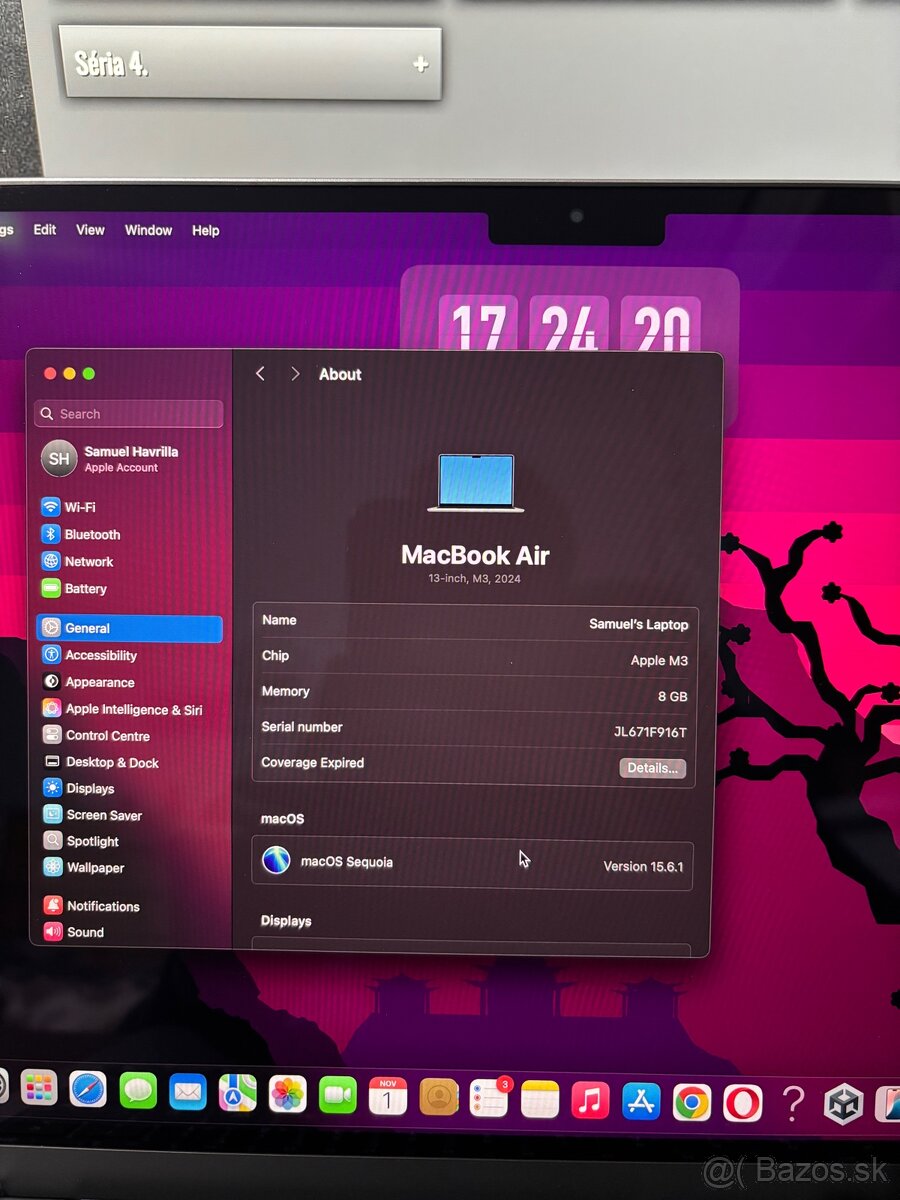Navigate back using the left chevron arrow
This screenshot has width=900, height=1200.
(260, 374)
